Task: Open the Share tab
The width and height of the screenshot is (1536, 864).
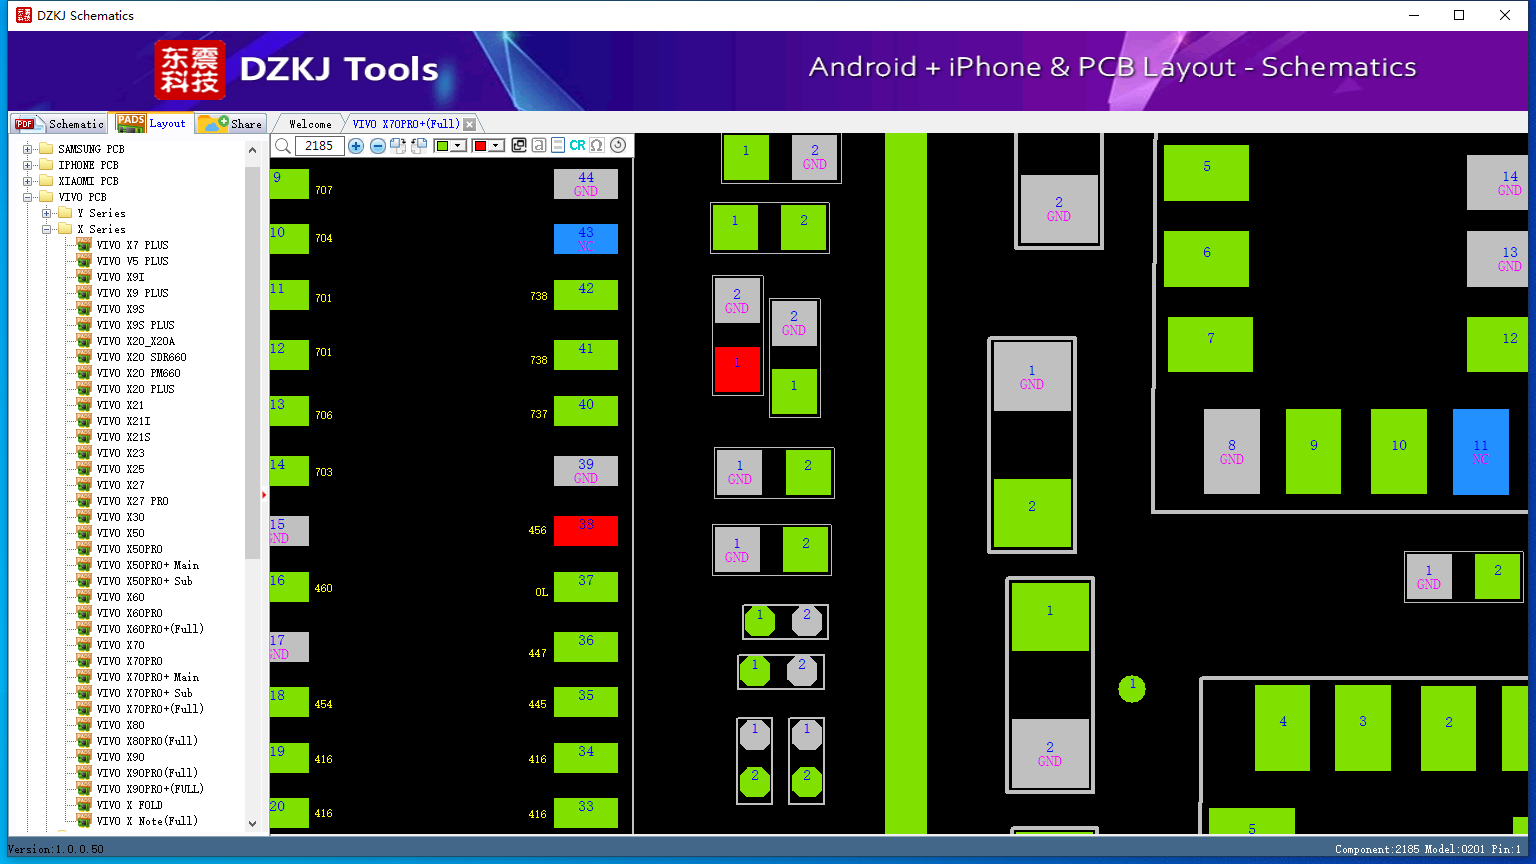Action: [230, 123]
